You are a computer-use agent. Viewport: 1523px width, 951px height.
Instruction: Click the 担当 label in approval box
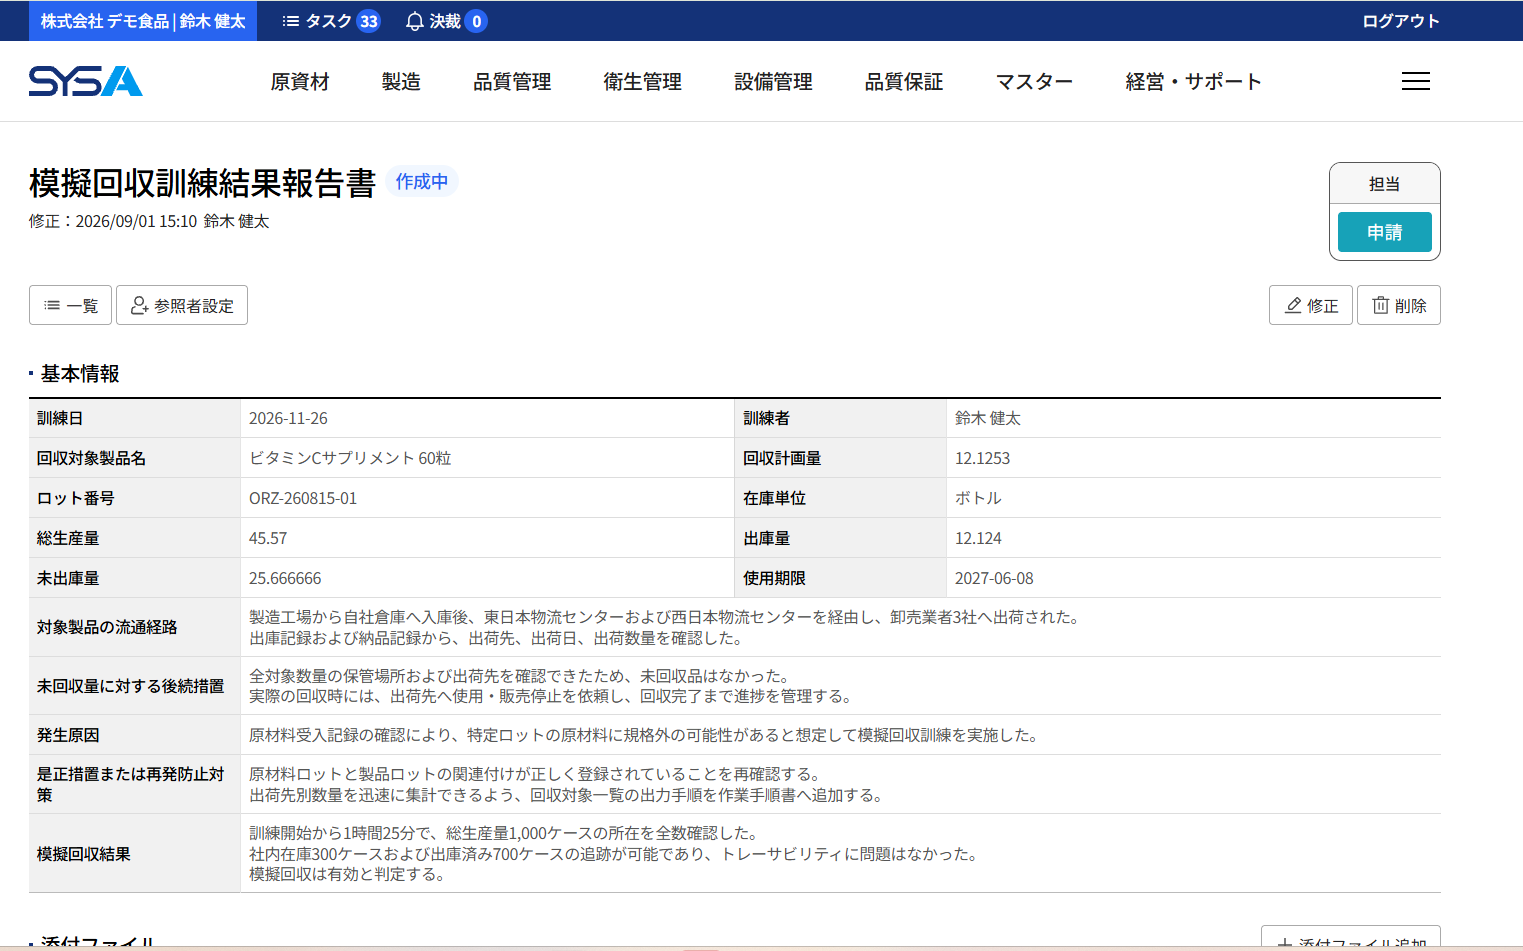(1384, 184)
